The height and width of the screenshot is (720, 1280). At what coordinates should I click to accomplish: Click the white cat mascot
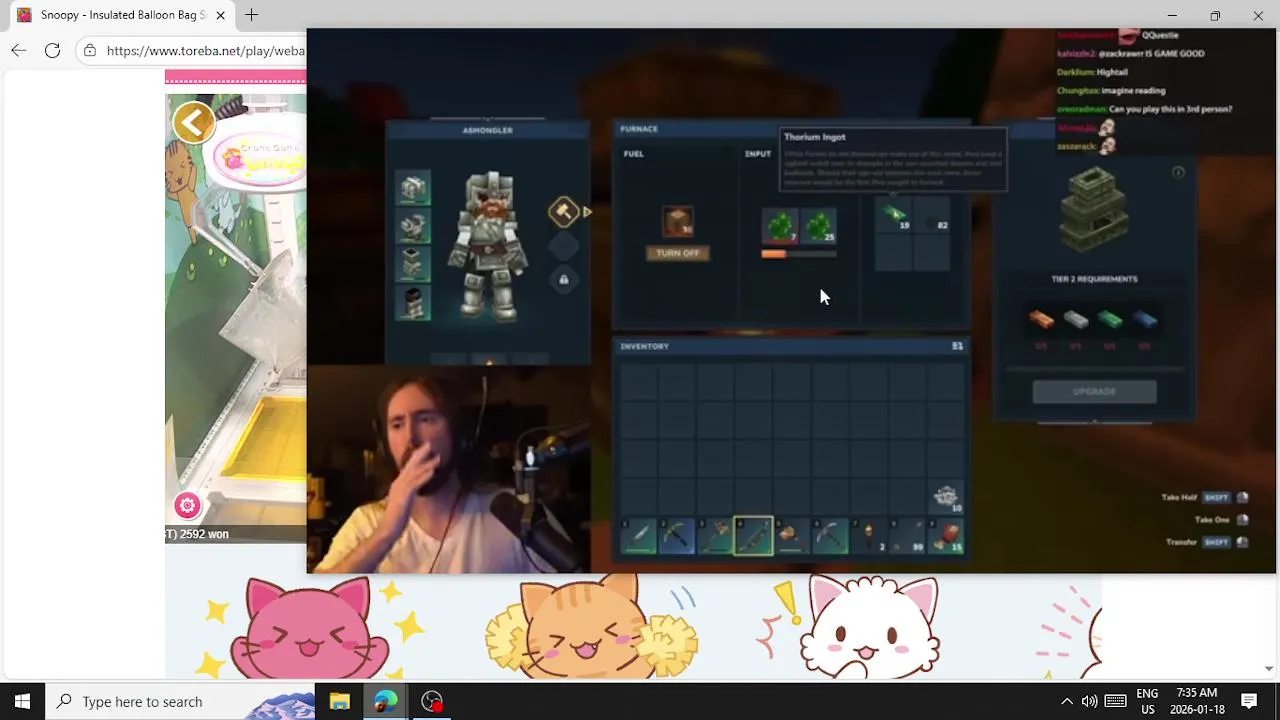(x=868, y=628)
